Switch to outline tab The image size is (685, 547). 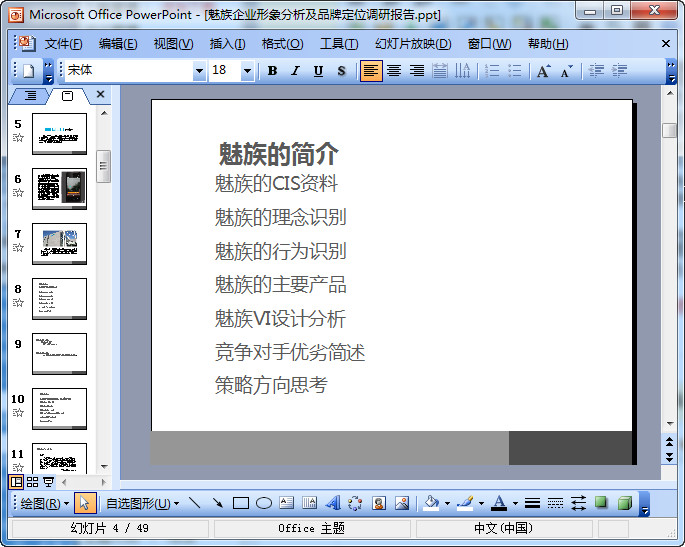30,95
